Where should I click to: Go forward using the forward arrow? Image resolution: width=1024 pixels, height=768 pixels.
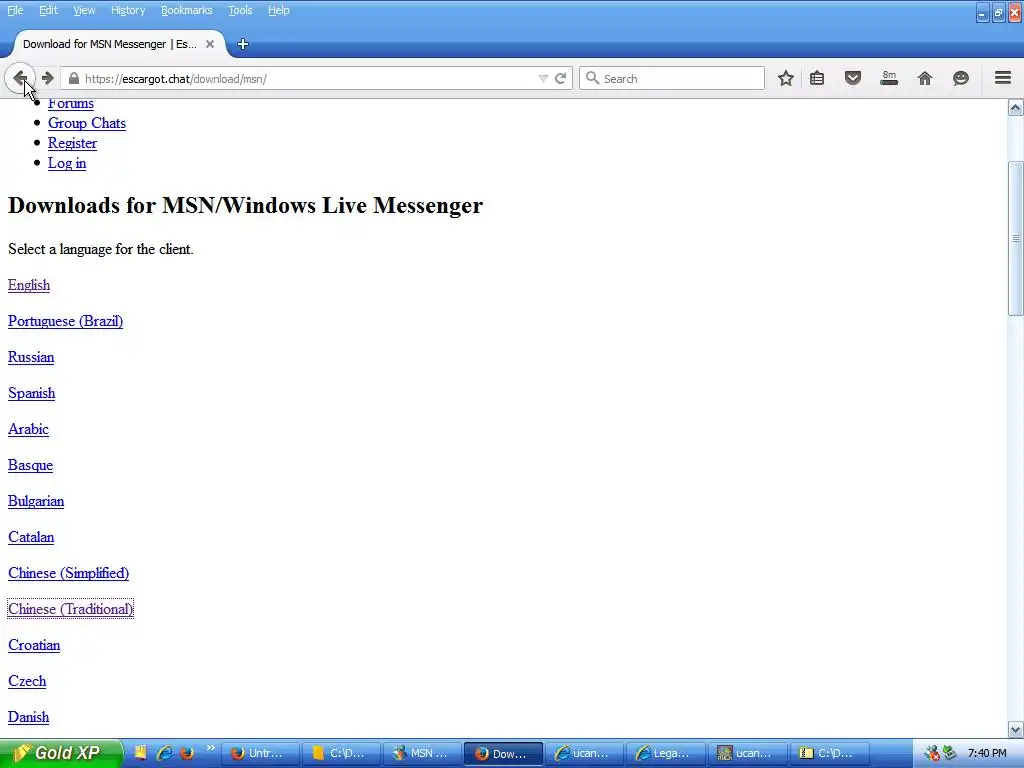(47, 78)
